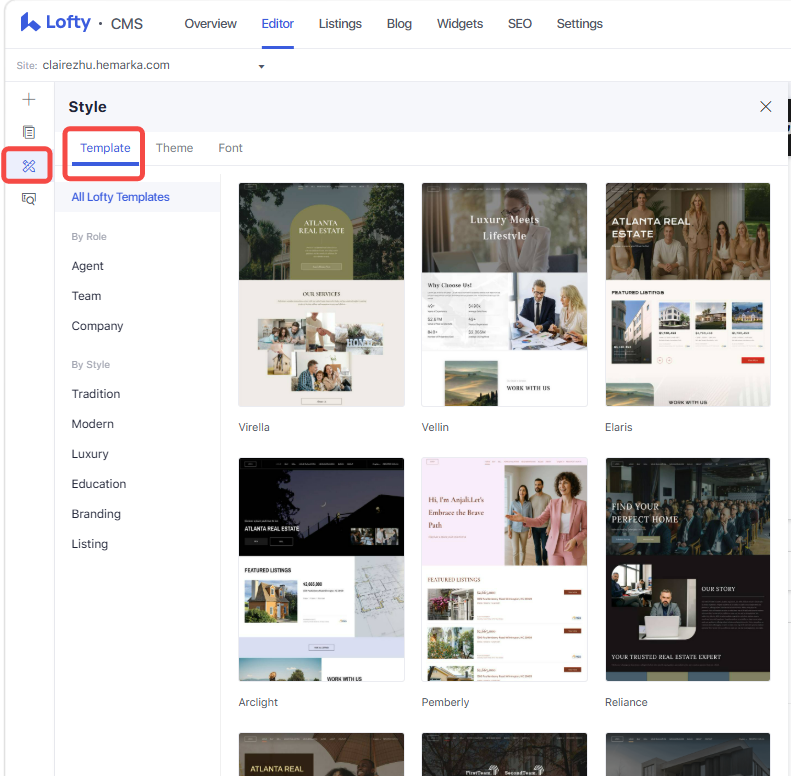Filter templates by Listing style
791x776 pixels.
(90, 544)
